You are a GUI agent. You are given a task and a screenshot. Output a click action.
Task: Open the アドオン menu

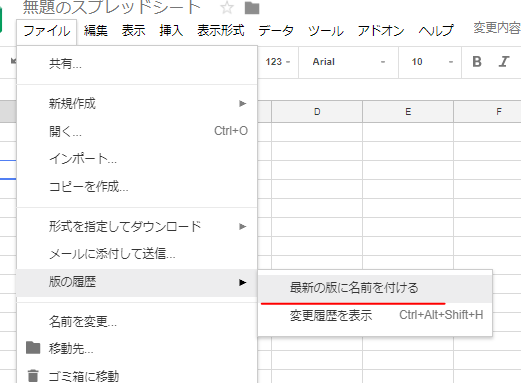pos(381,31)
